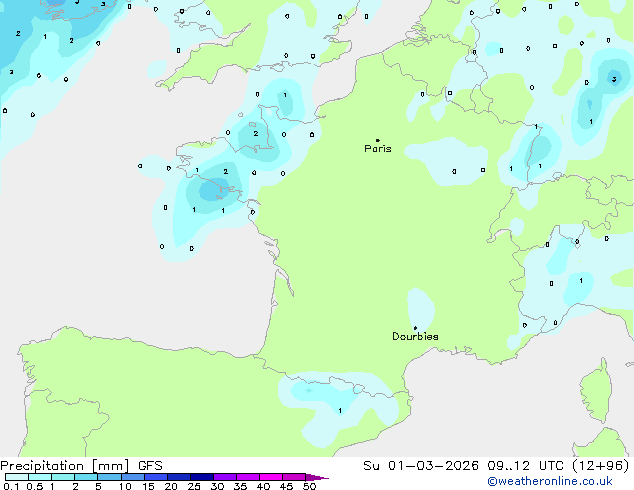634x490 pixels.
Task: Select the 2–5 mm legend swatch
Action: point(86,477)
